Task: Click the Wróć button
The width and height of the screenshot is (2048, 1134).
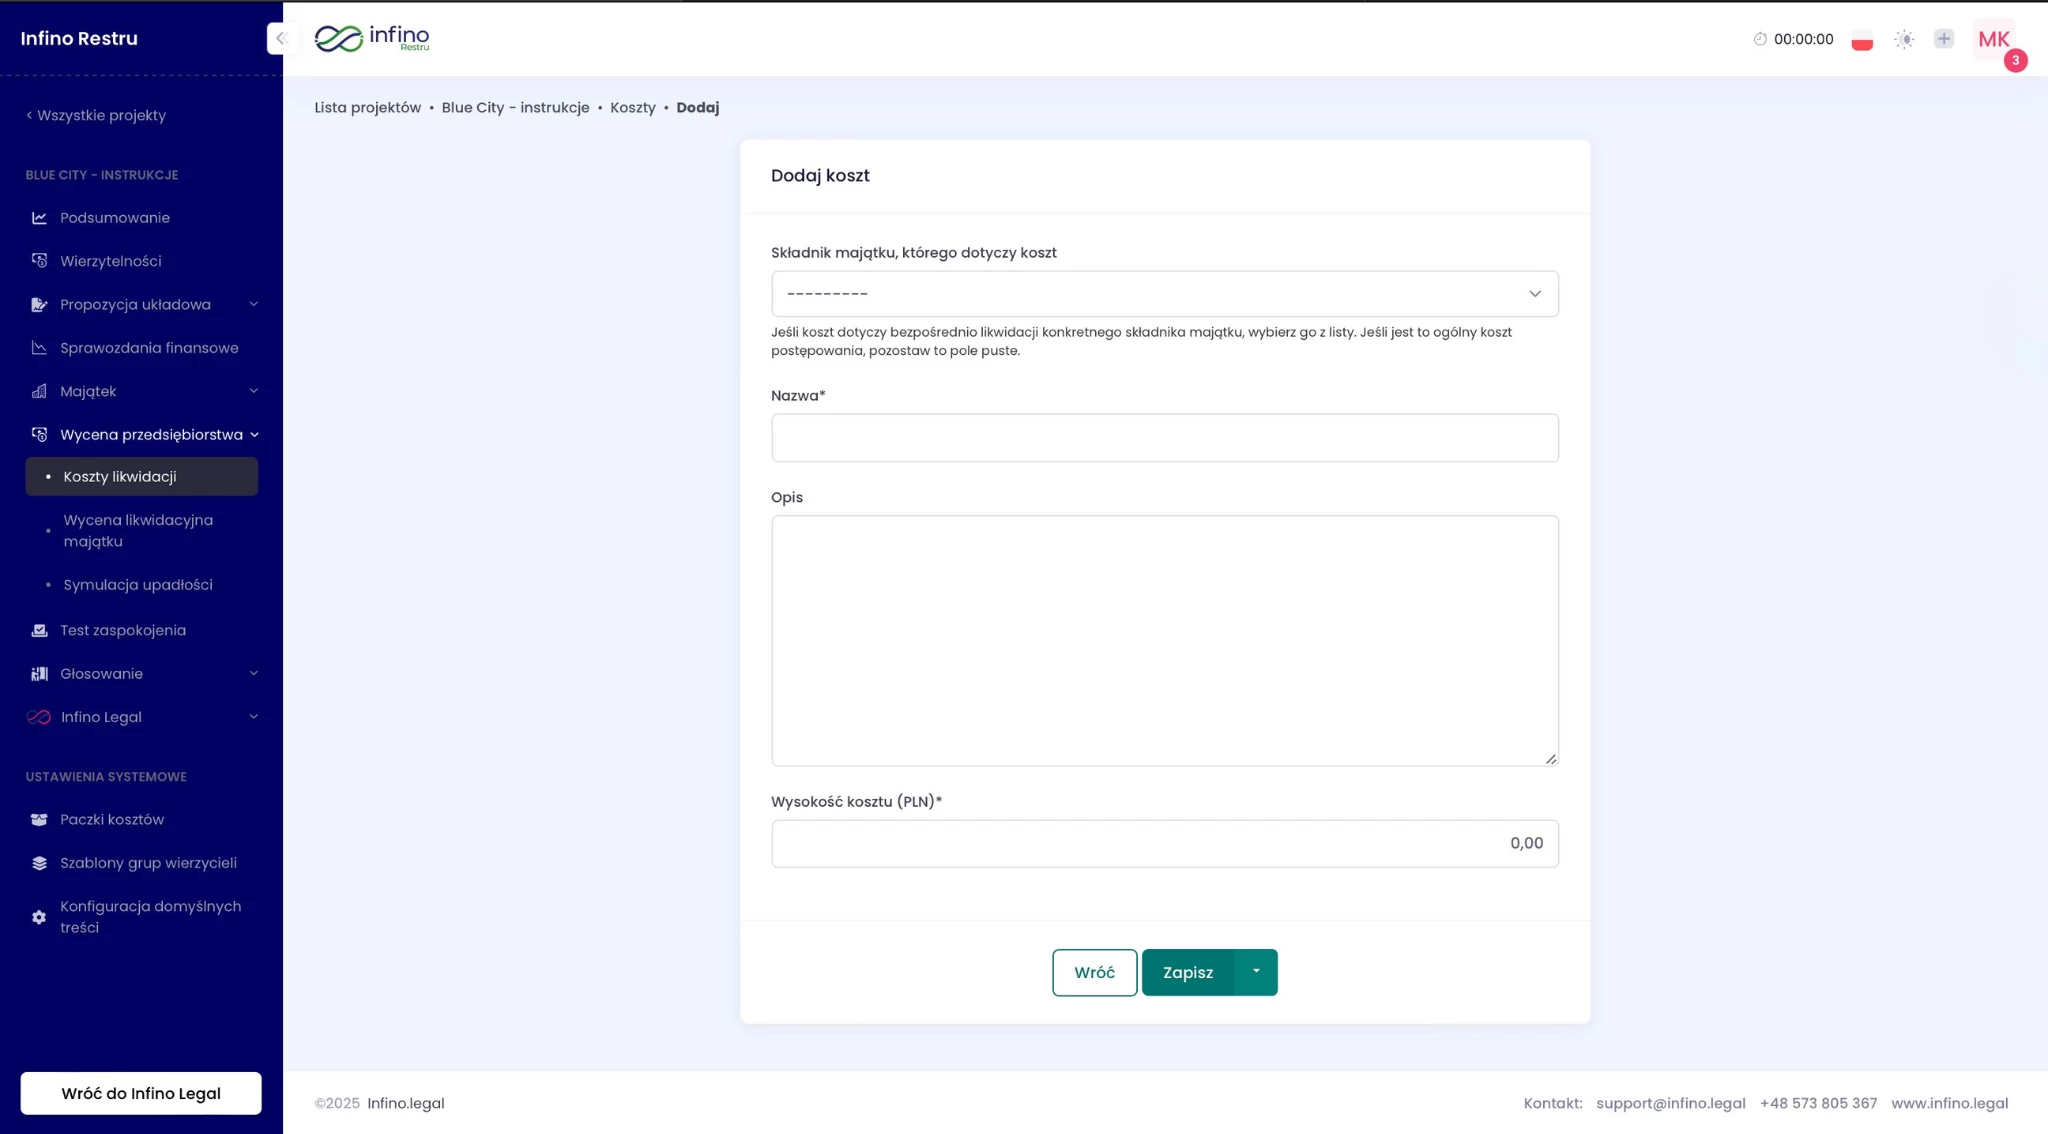Action: (1094, 972)
